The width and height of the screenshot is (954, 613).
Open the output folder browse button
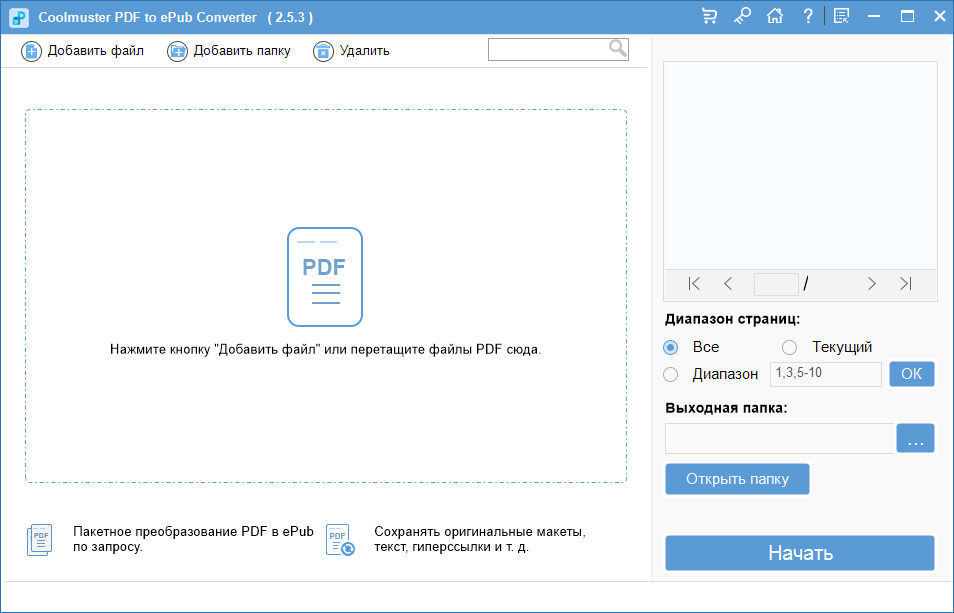coord(915,438)
